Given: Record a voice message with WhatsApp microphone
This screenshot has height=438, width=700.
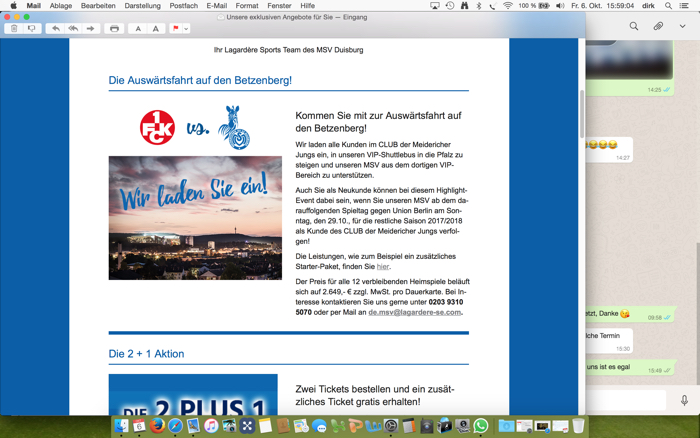Looking at the screenshot, I should (x=684, y=400).
